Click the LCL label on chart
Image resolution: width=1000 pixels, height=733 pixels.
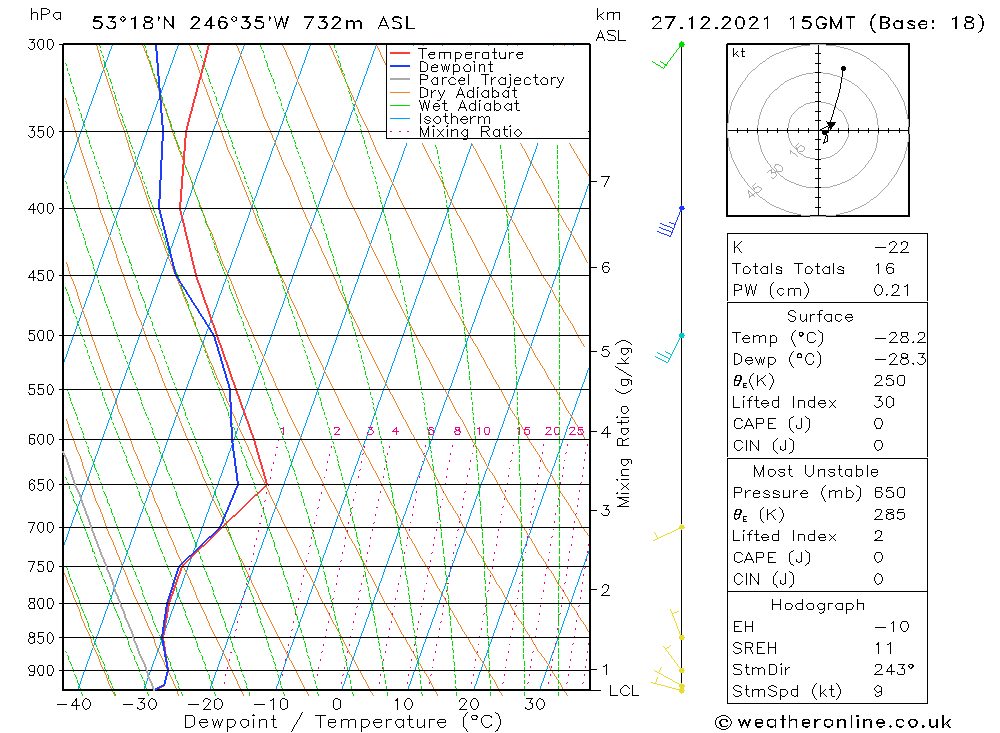(624, 691)
